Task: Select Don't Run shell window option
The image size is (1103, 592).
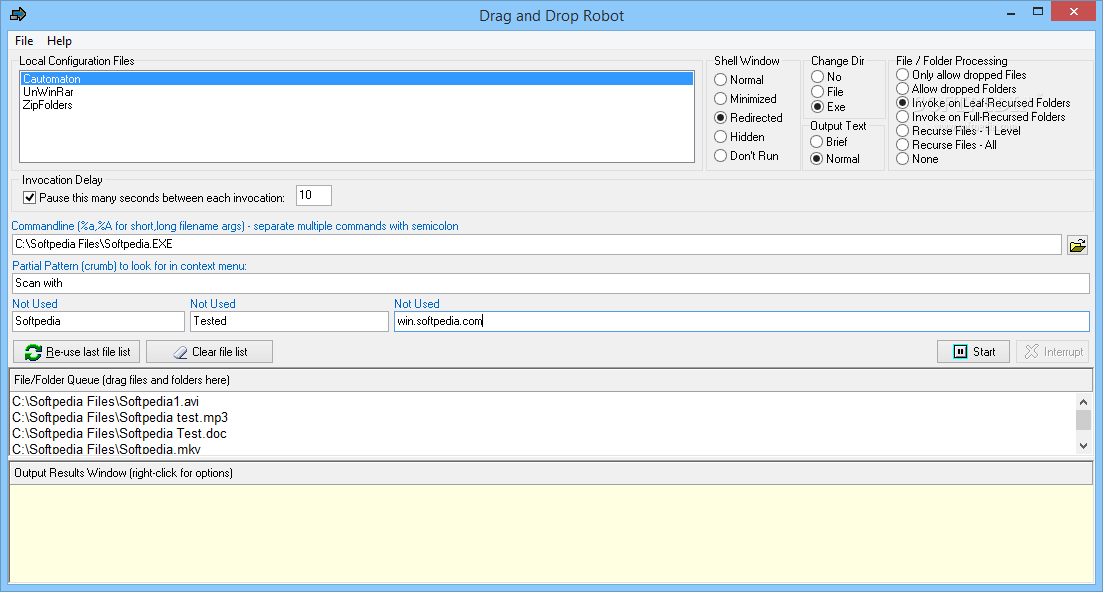Action: tap(747, 155)
